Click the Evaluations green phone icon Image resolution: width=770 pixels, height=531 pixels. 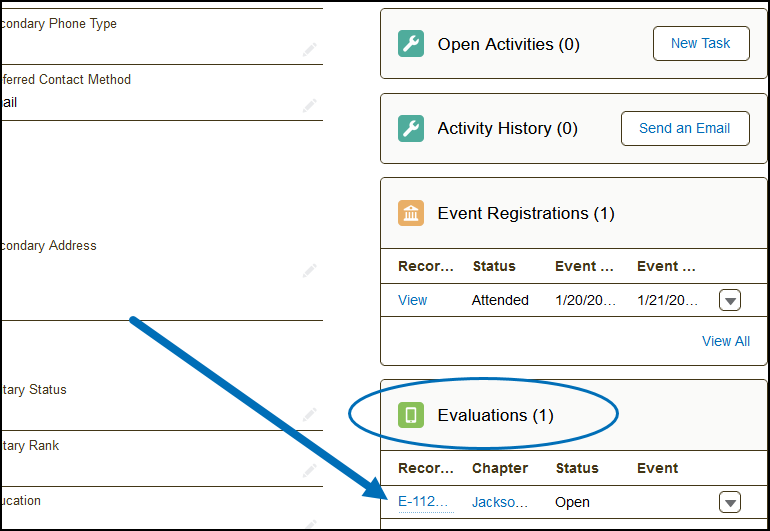[411, 415]
